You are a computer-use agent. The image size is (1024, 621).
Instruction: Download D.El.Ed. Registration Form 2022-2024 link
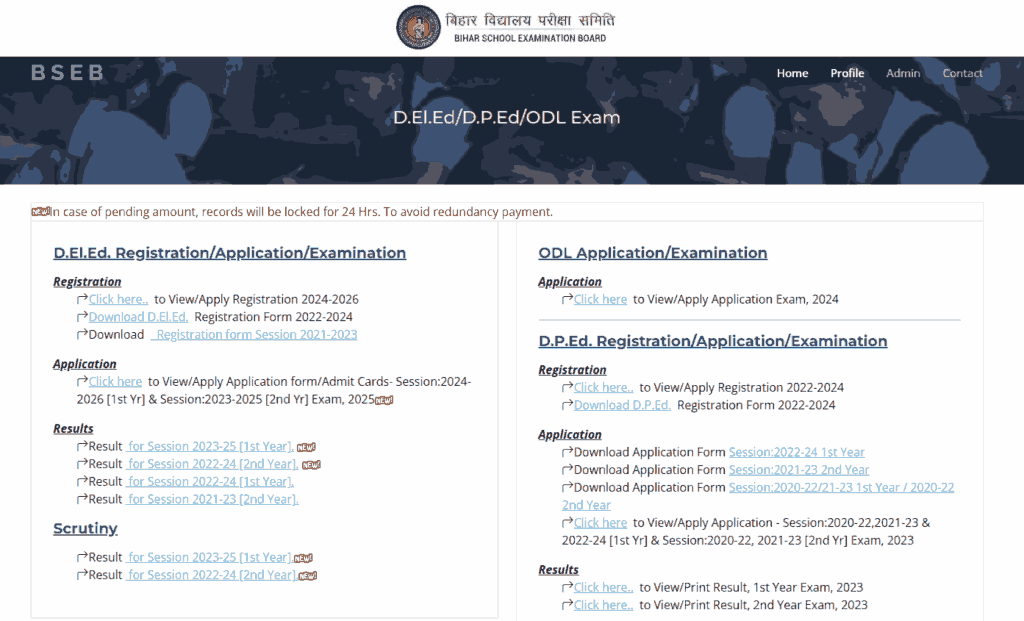(138, 317)
